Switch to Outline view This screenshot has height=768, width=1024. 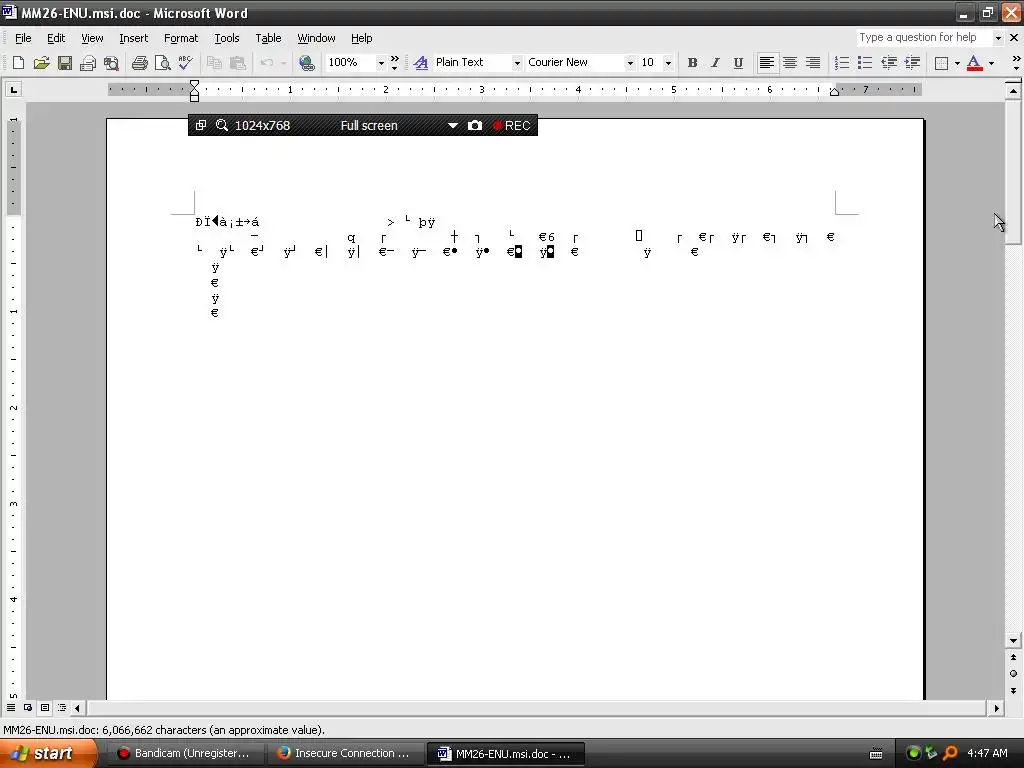tap(62, 707)
